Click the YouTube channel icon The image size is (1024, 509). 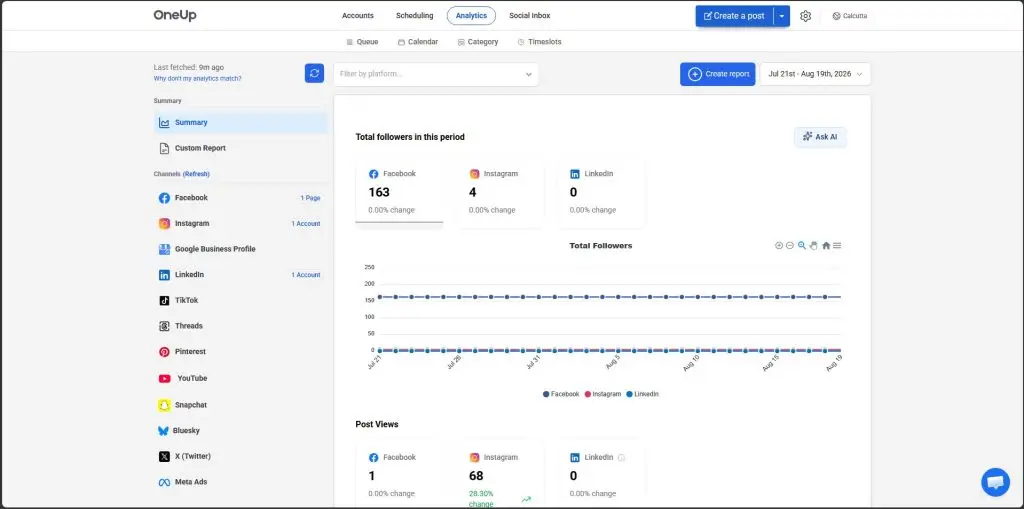pyautogui.click(x=165, y=378)
